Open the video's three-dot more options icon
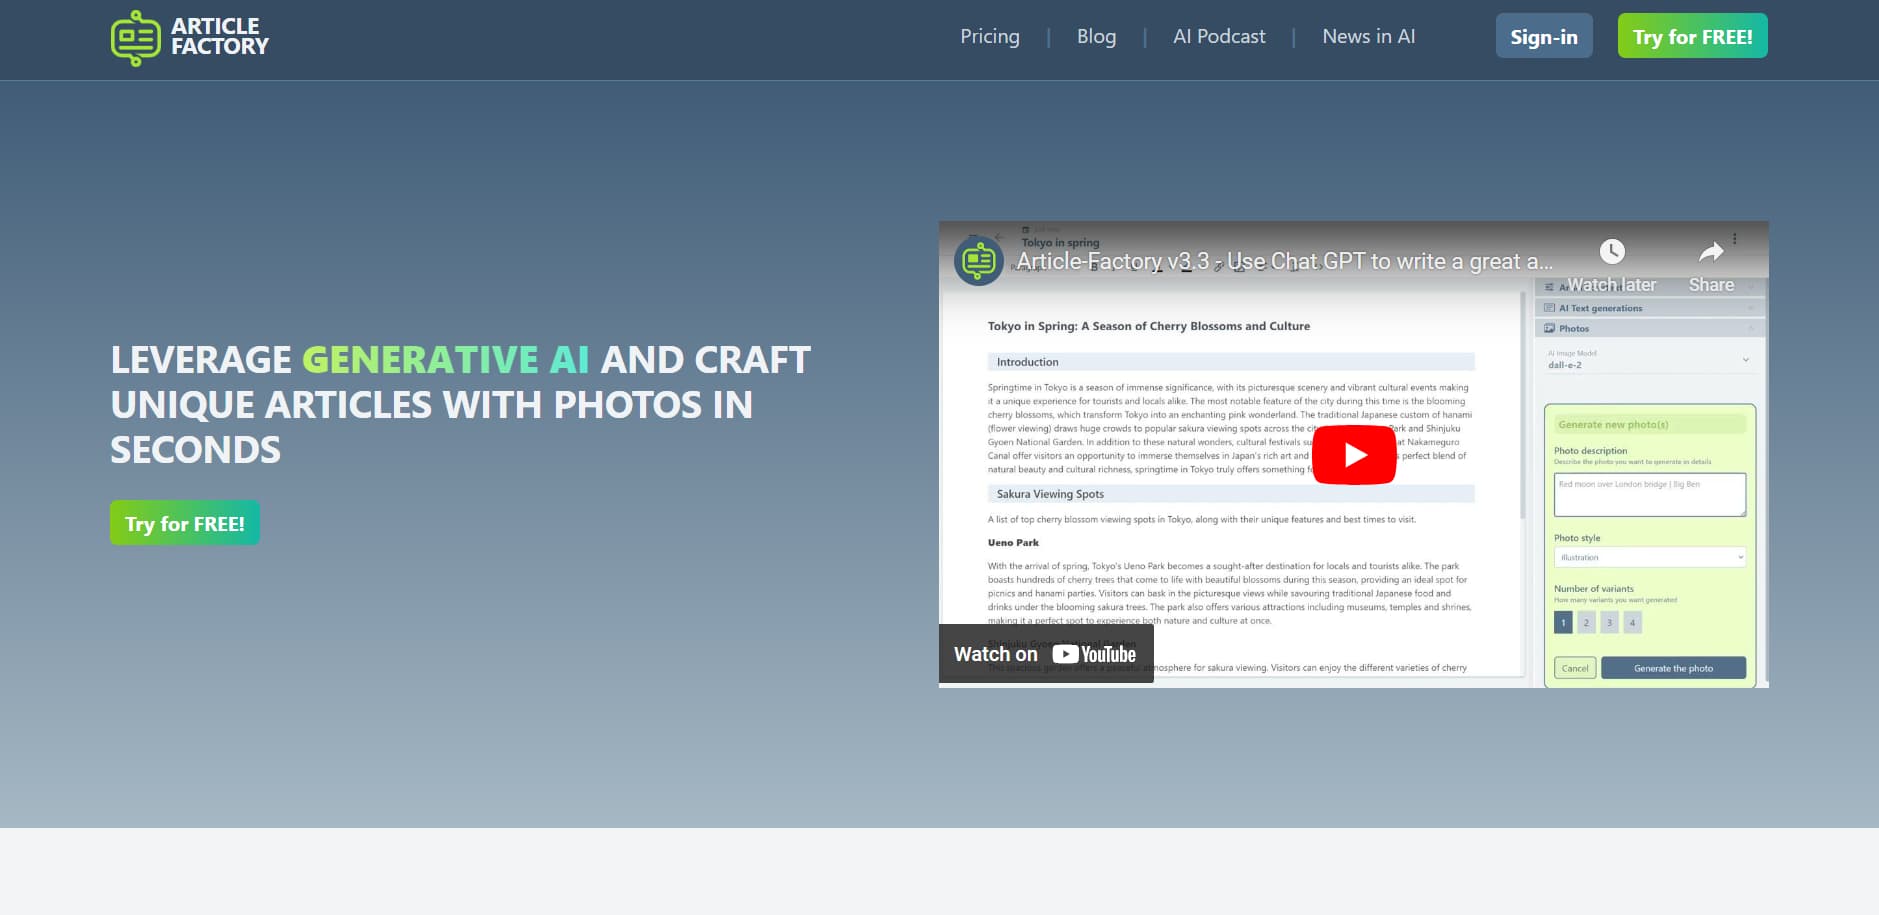1879x915 pixels. [1734, 239]
